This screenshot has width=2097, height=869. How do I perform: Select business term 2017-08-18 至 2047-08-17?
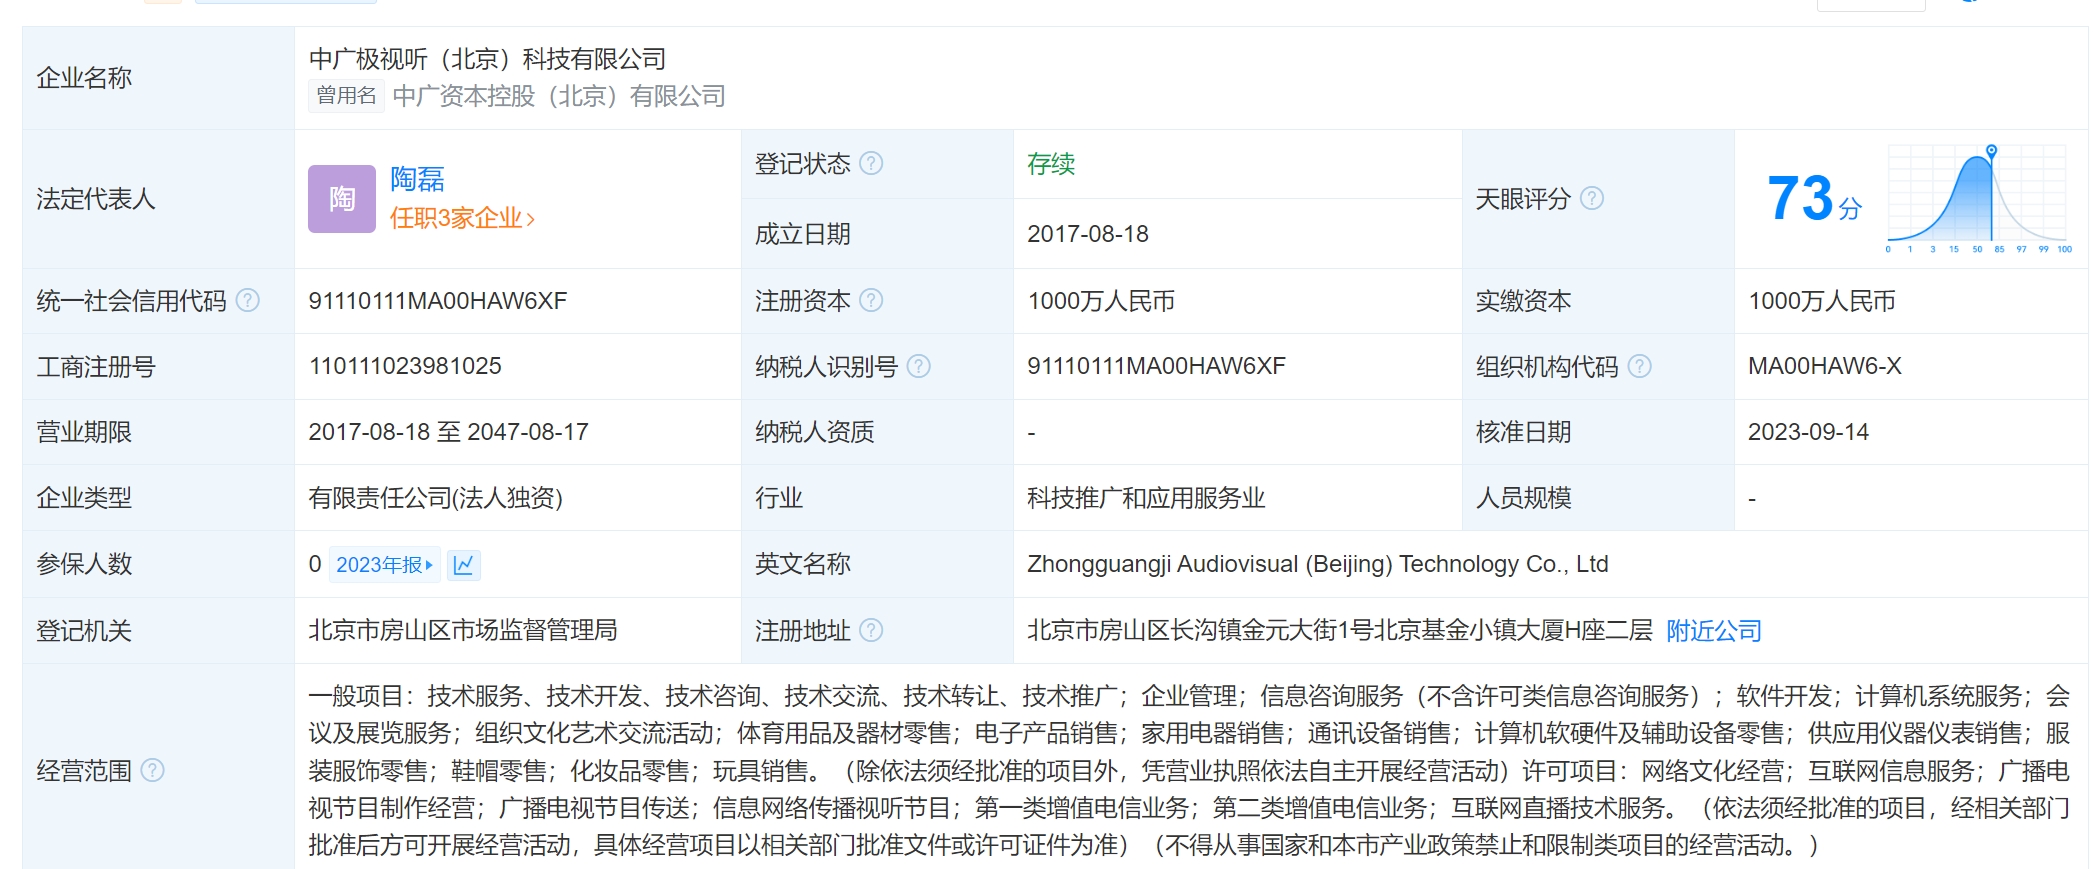[448, 432]
